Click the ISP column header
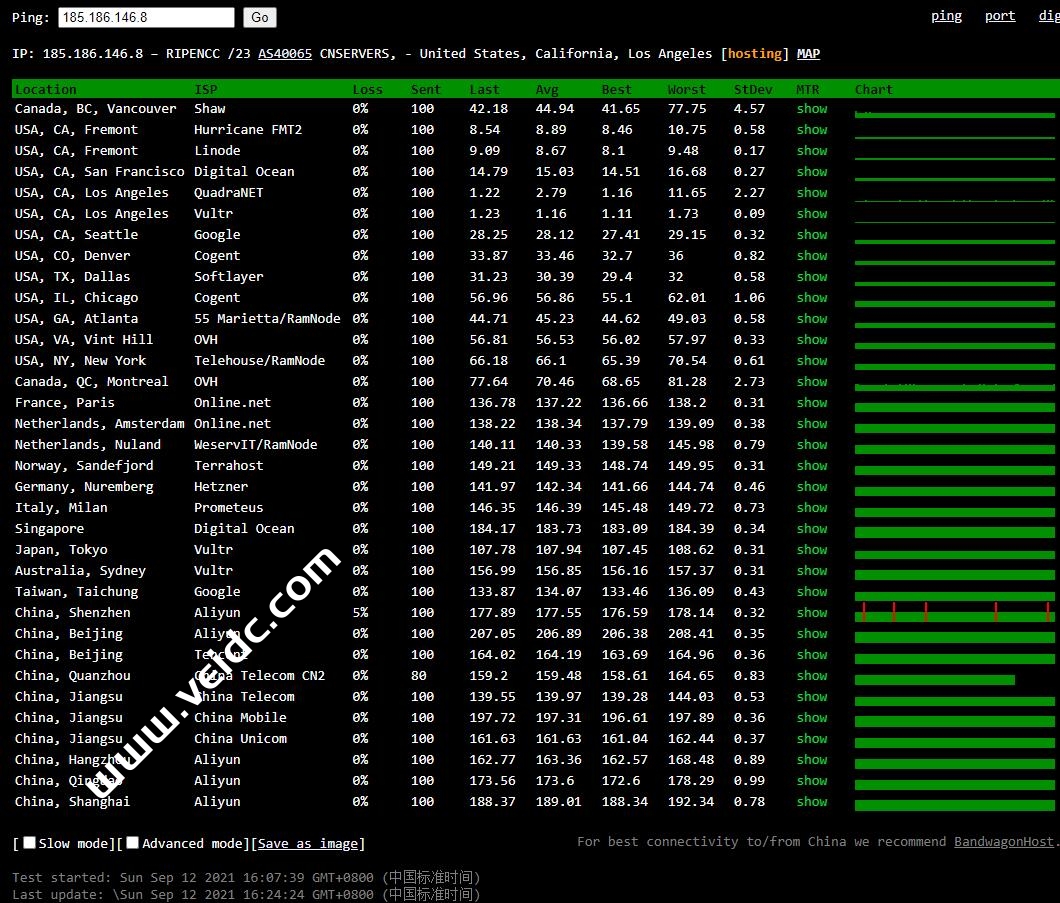 point(206,89)
